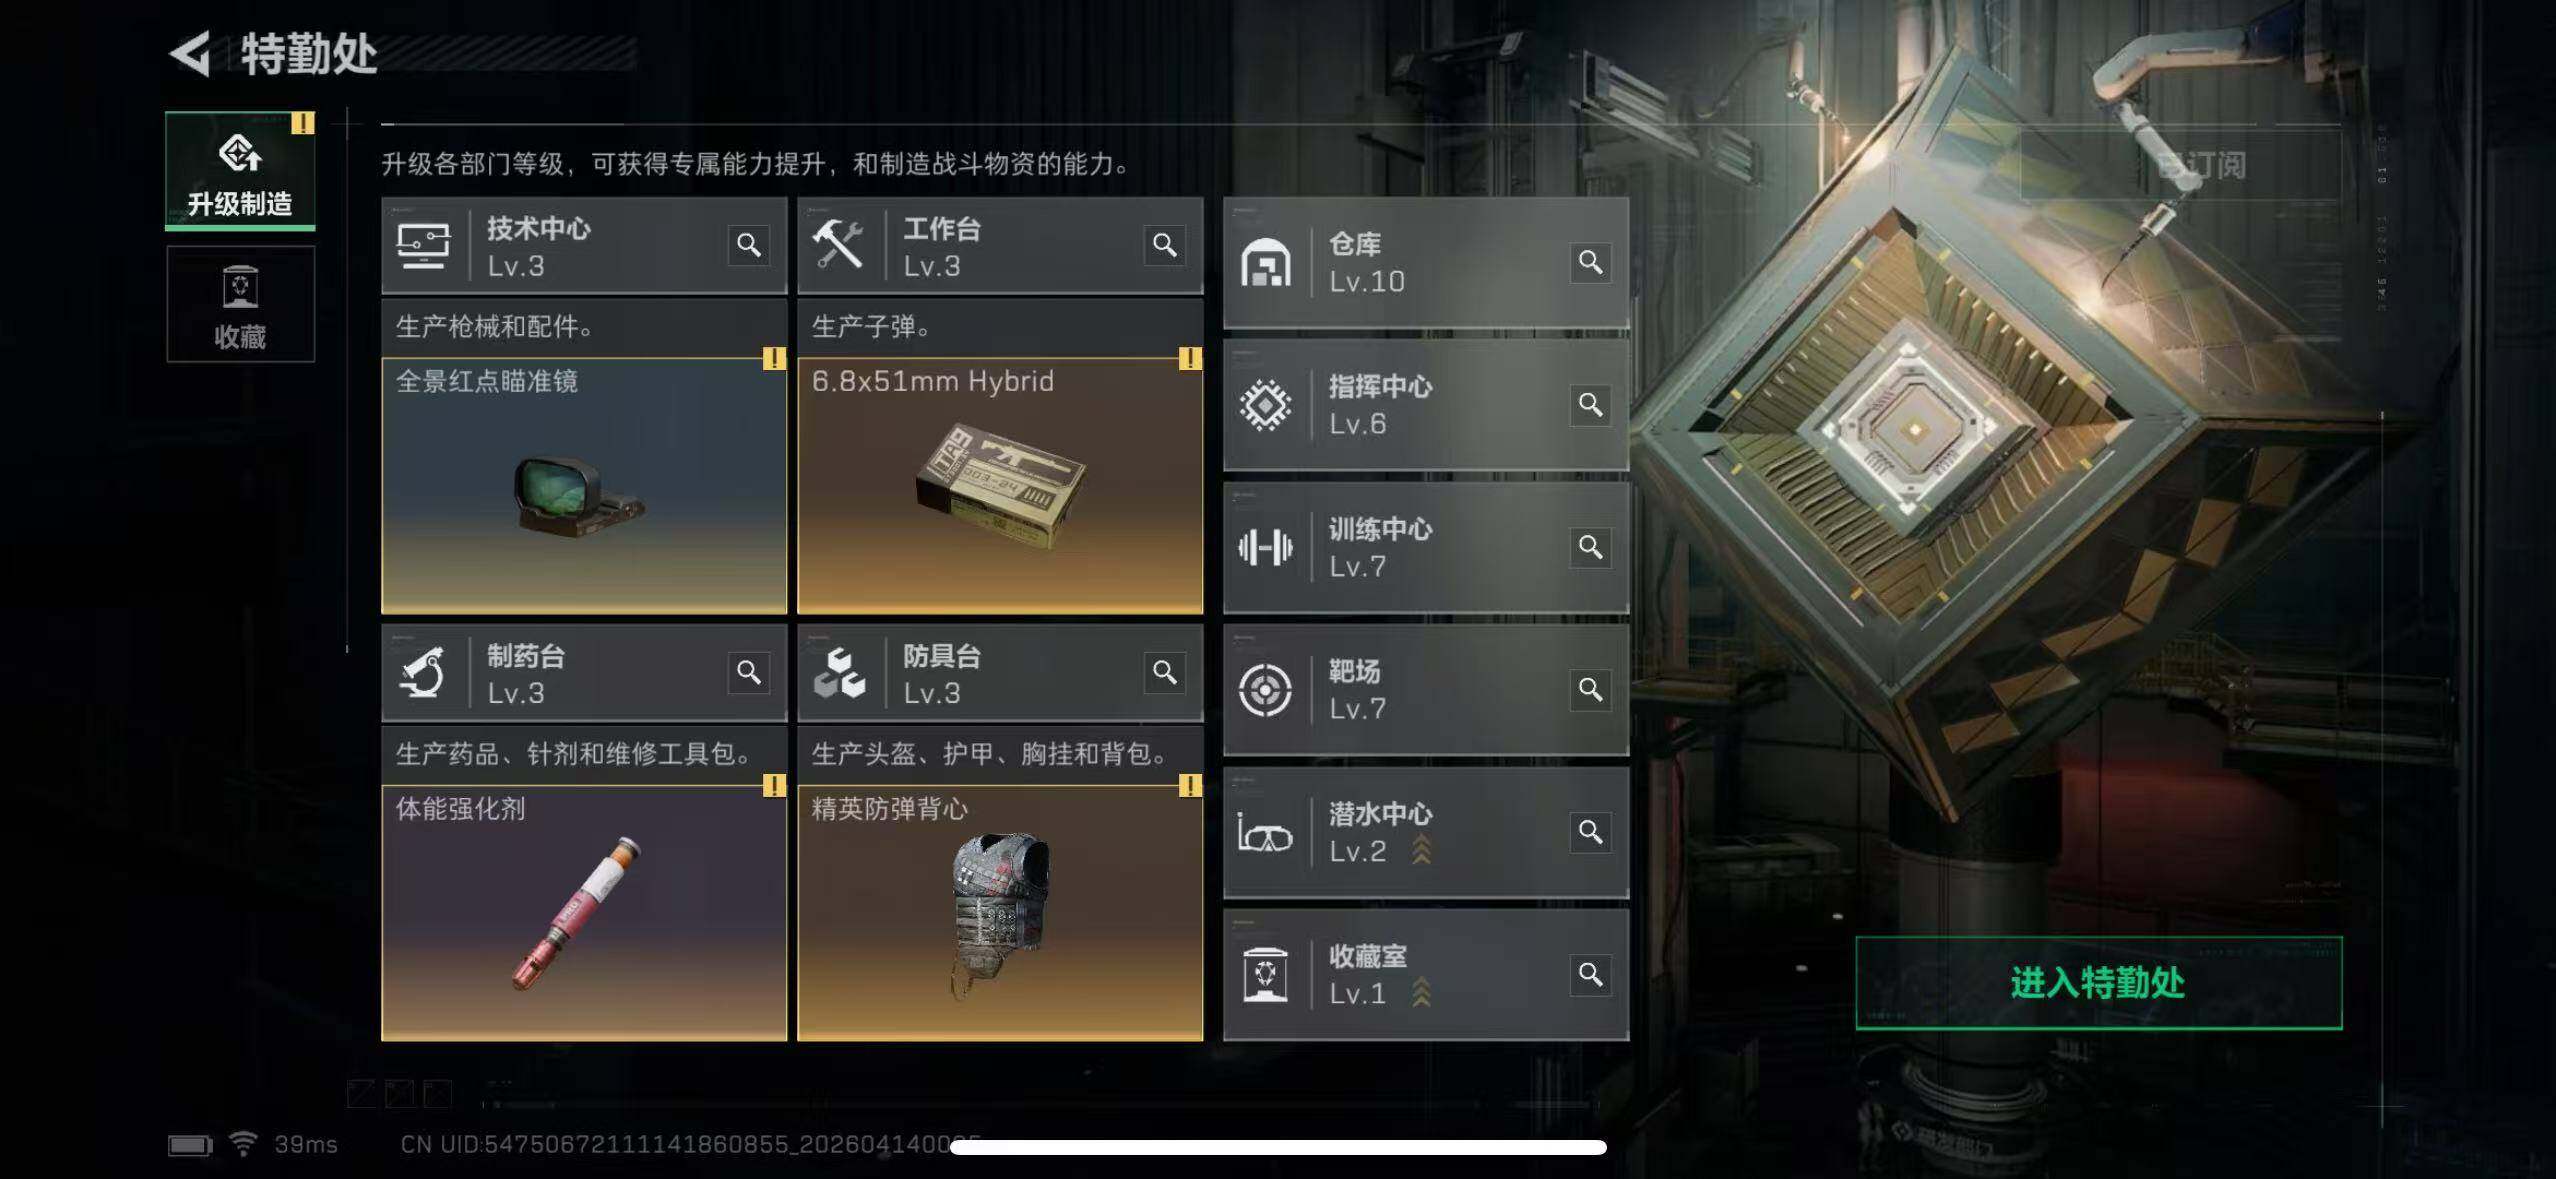The image size is (2556, 1179).
Task: Click the magnifier on 训练中心
Action: click(1590, 547)
